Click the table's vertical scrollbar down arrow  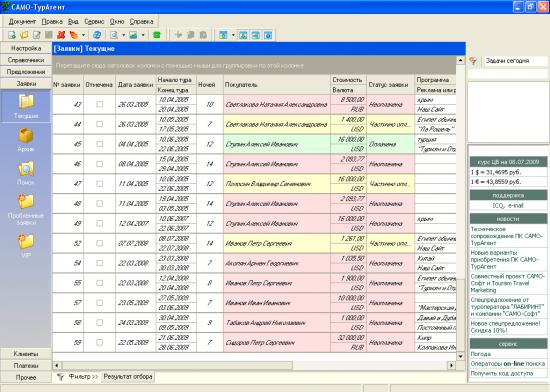pos(461,356)
